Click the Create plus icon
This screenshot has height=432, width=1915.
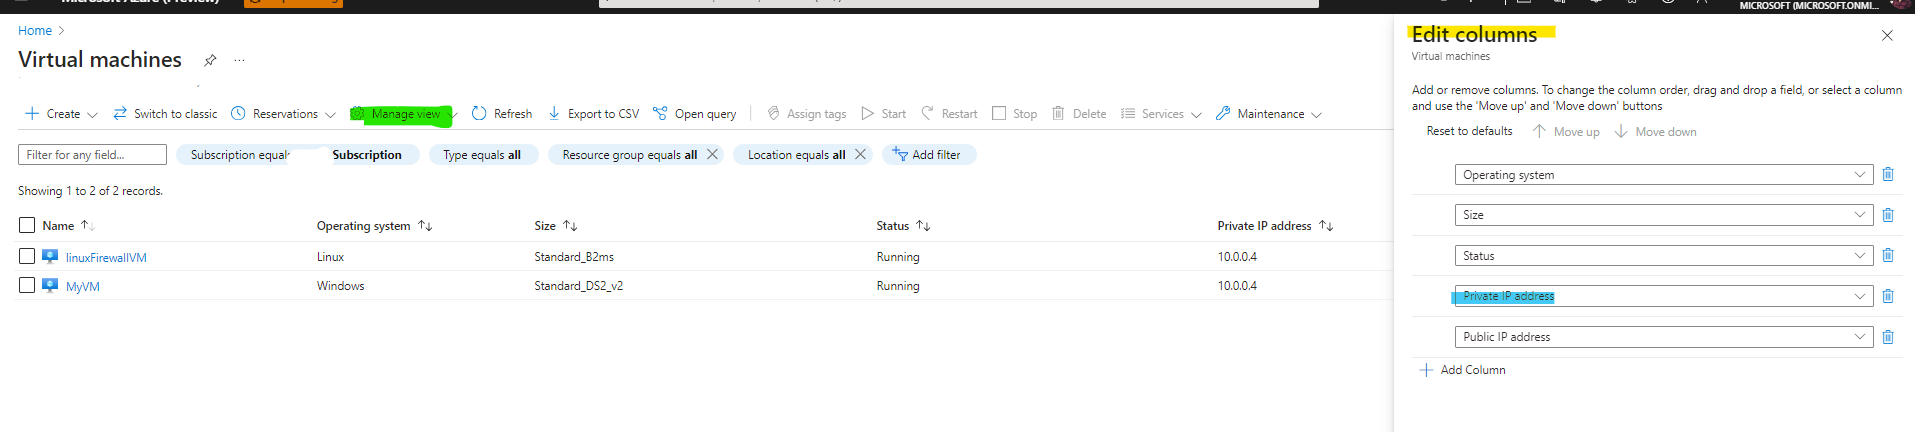tap(32, 114)
